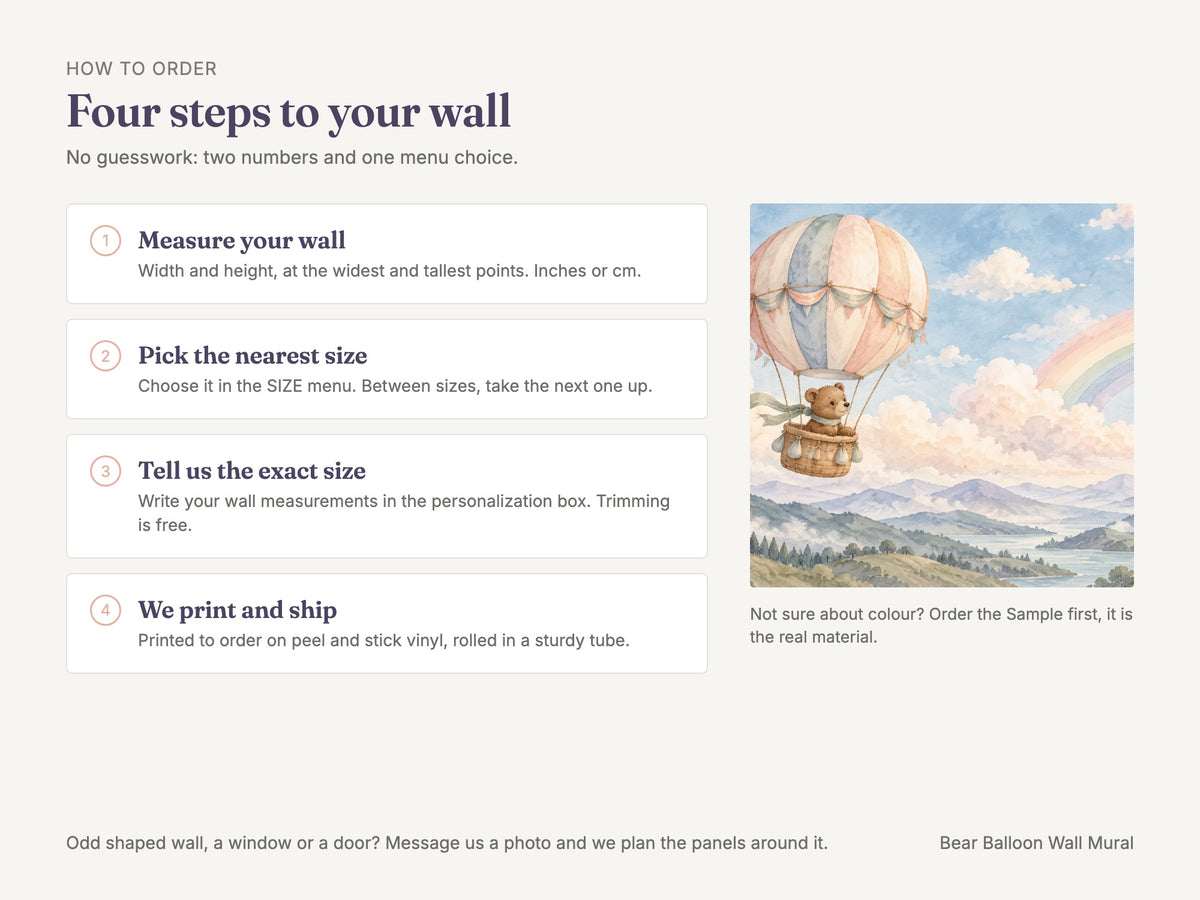Click the bear balloon mural image
1200x900 pixels.
pyautogui.click(x=942, y=395)
